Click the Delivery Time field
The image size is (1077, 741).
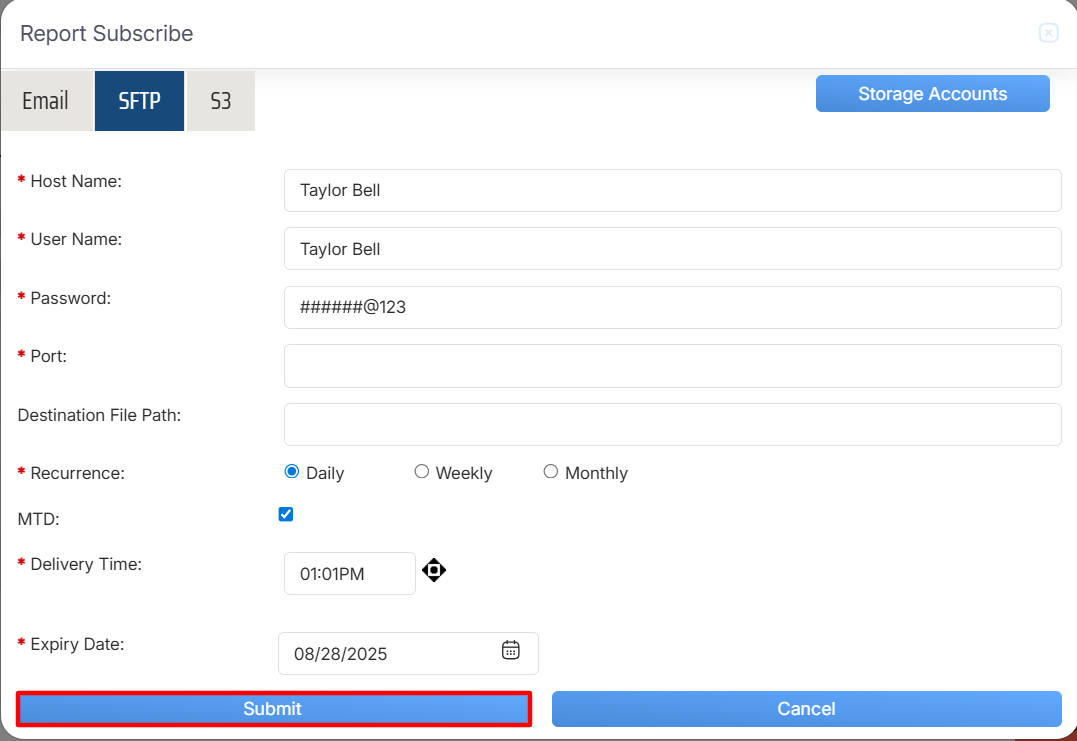coord(349,574)
